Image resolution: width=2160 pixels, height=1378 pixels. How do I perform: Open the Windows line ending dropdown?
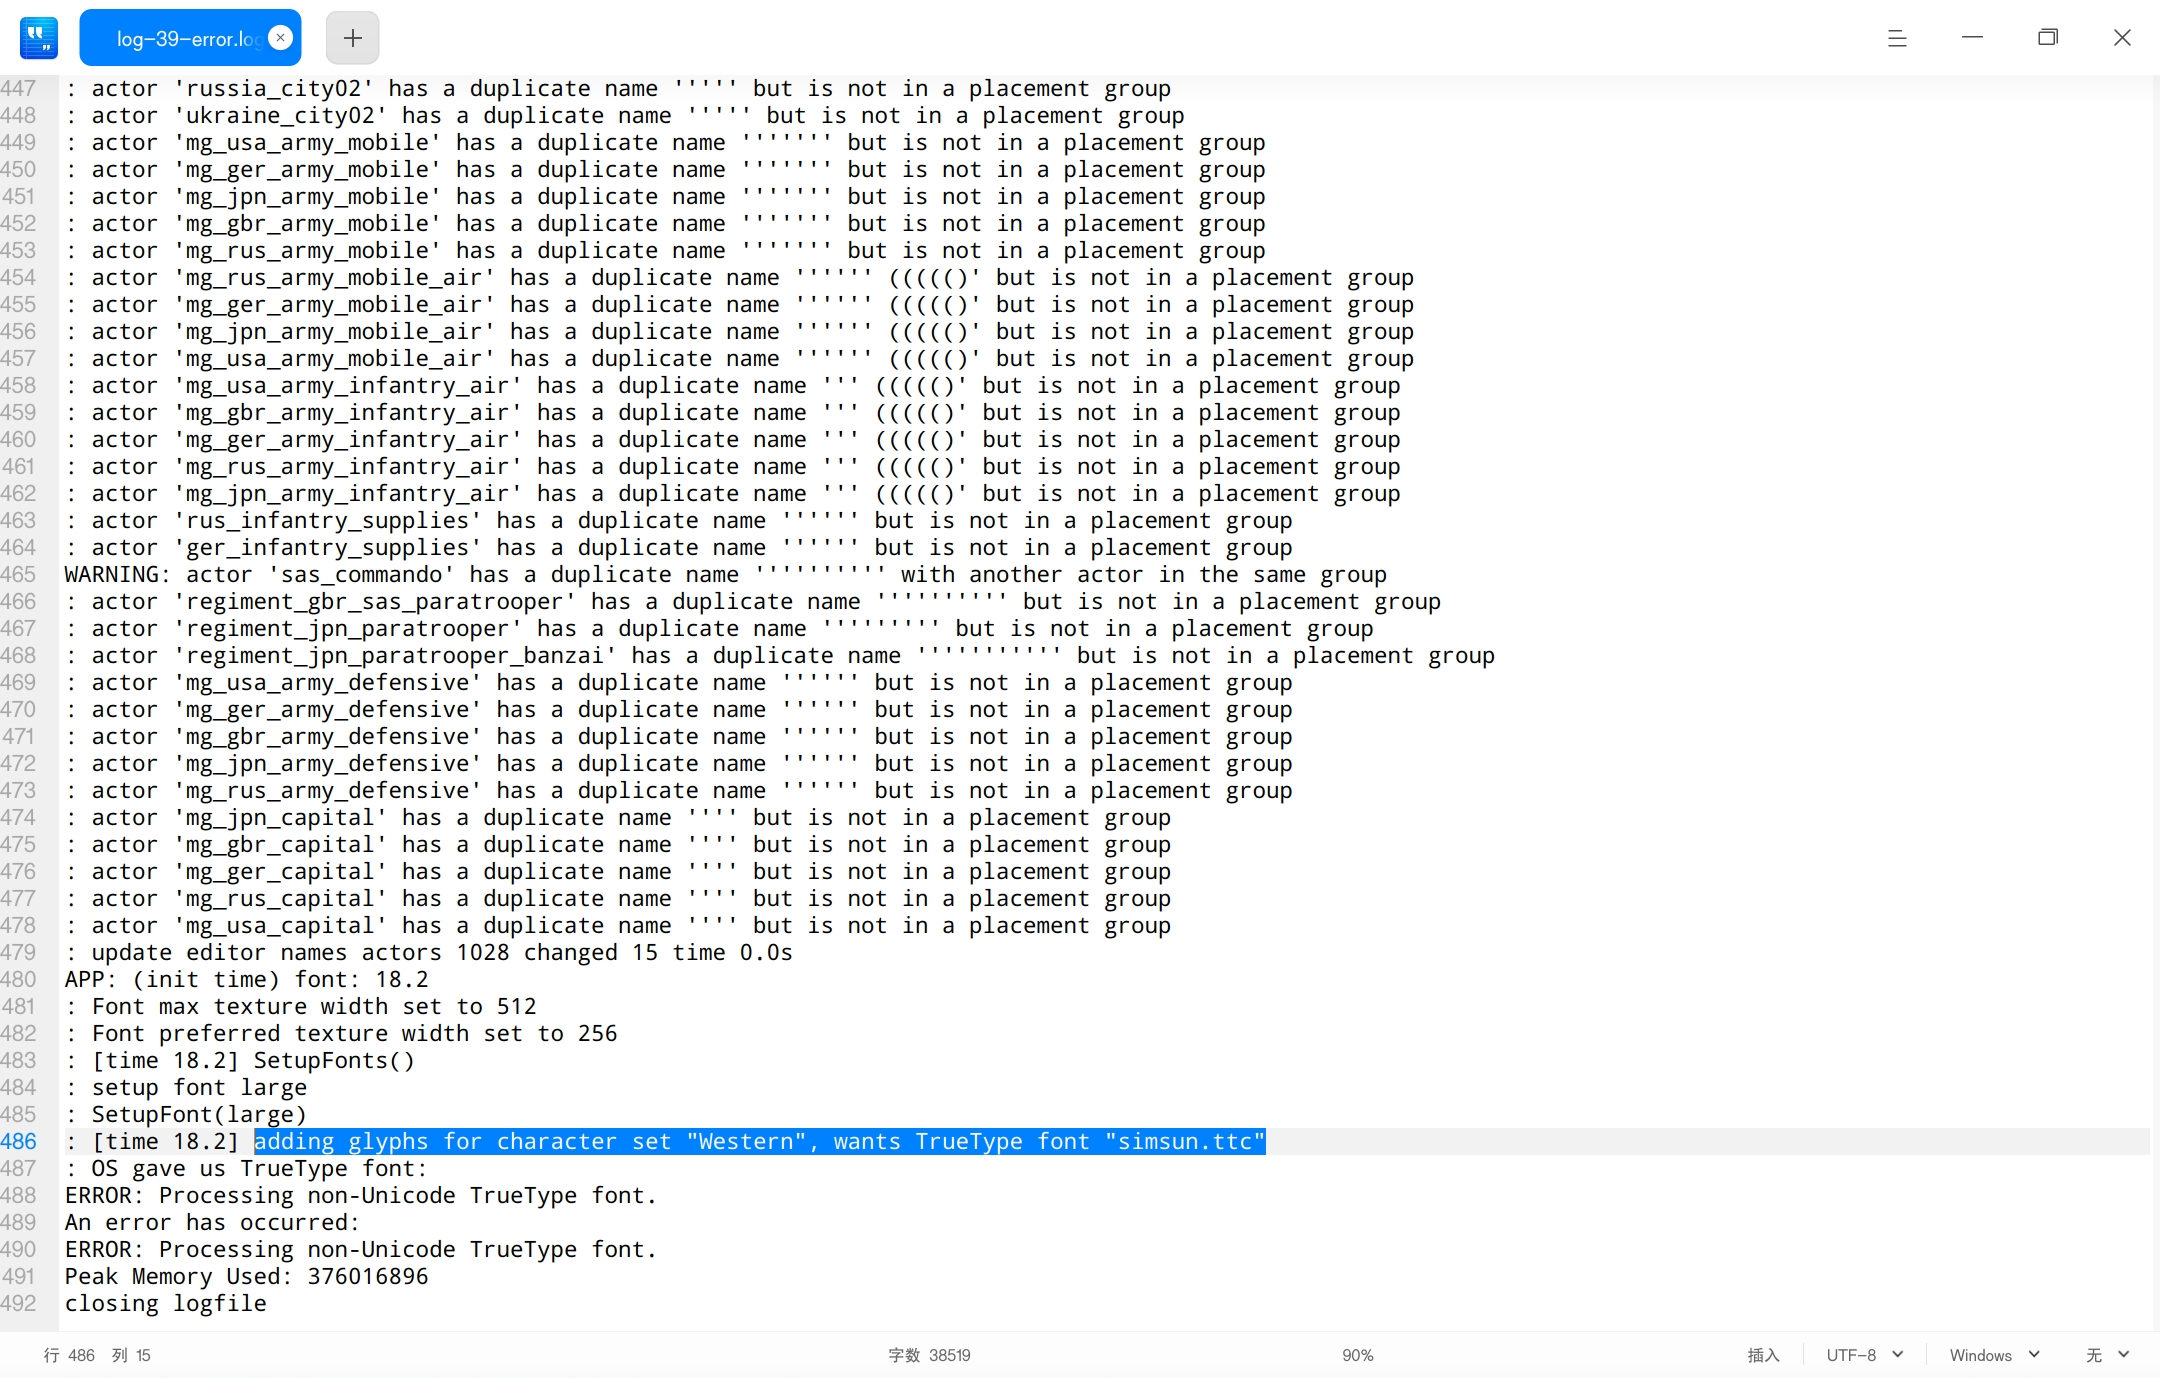1993,1355
